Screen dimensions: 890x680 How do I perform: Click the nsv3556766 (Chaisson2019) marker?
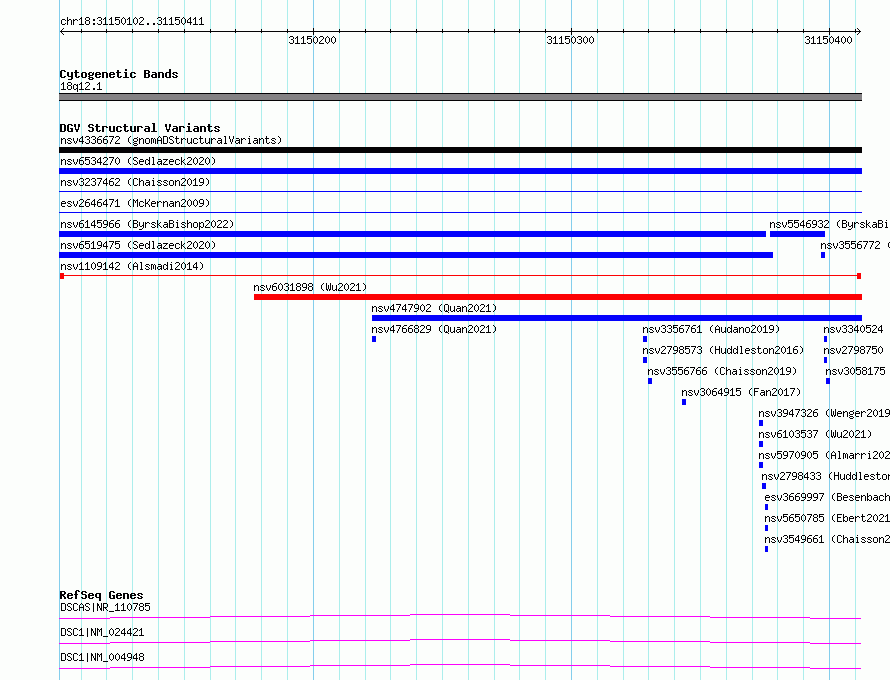650,381
